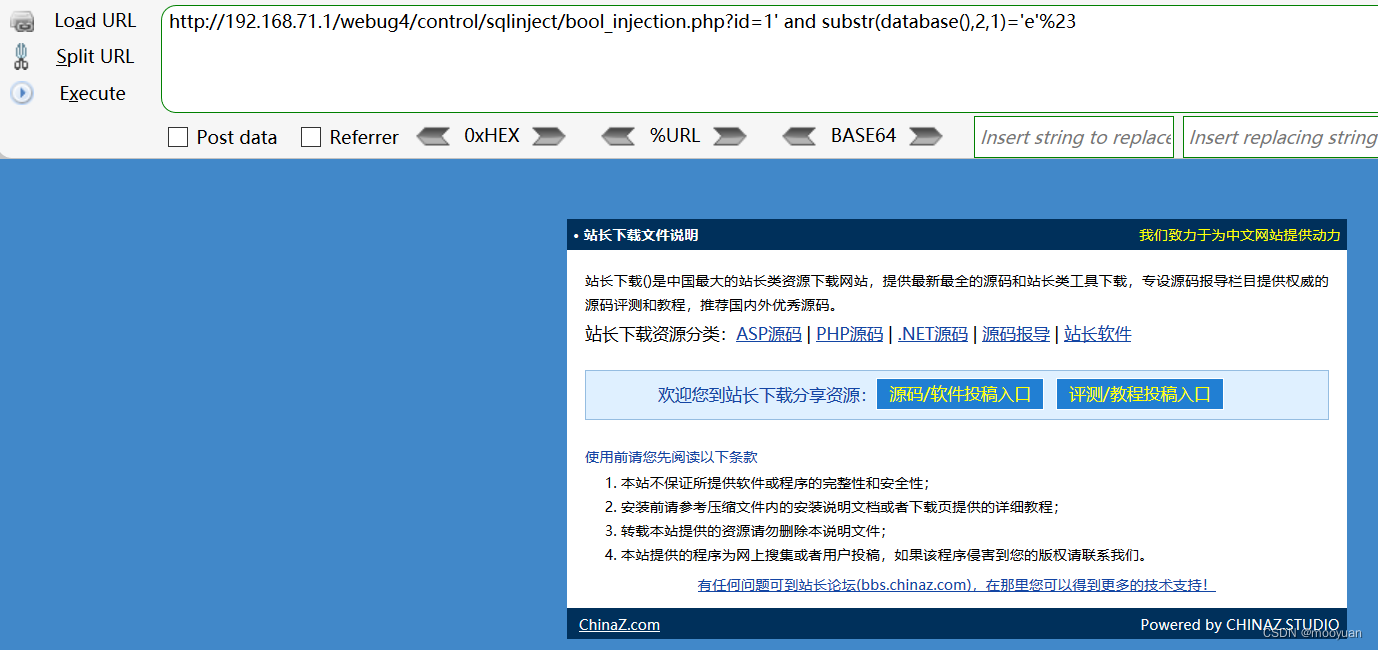Click the Split URL scissors icon
The width and height of the screenshot is (1378, 650).
click(22, 57)
